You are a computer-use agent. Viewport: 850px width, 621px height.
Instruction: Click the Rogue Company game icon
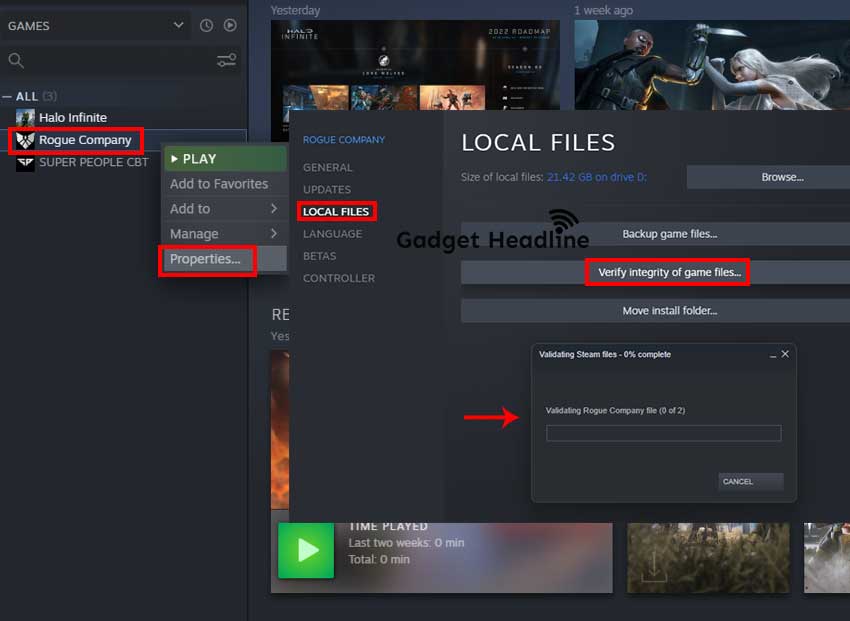click(24, 140)
